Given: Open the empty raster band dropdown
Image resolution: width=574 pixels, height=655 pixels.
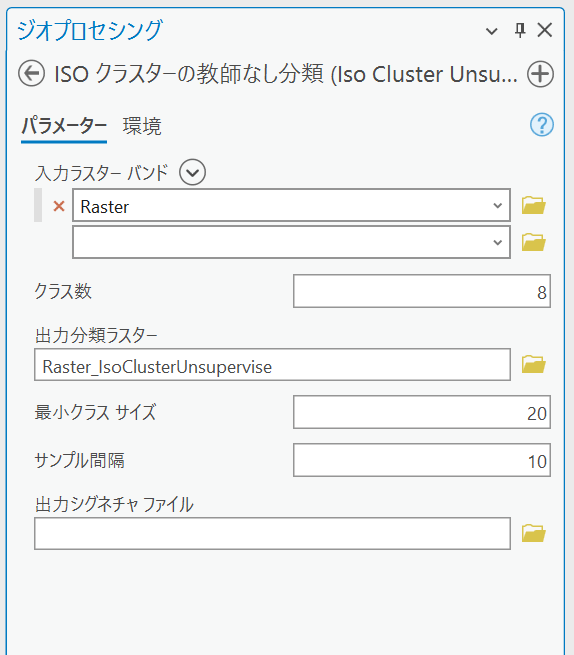Looking at the screenshot, I should [x=497, y=242].
